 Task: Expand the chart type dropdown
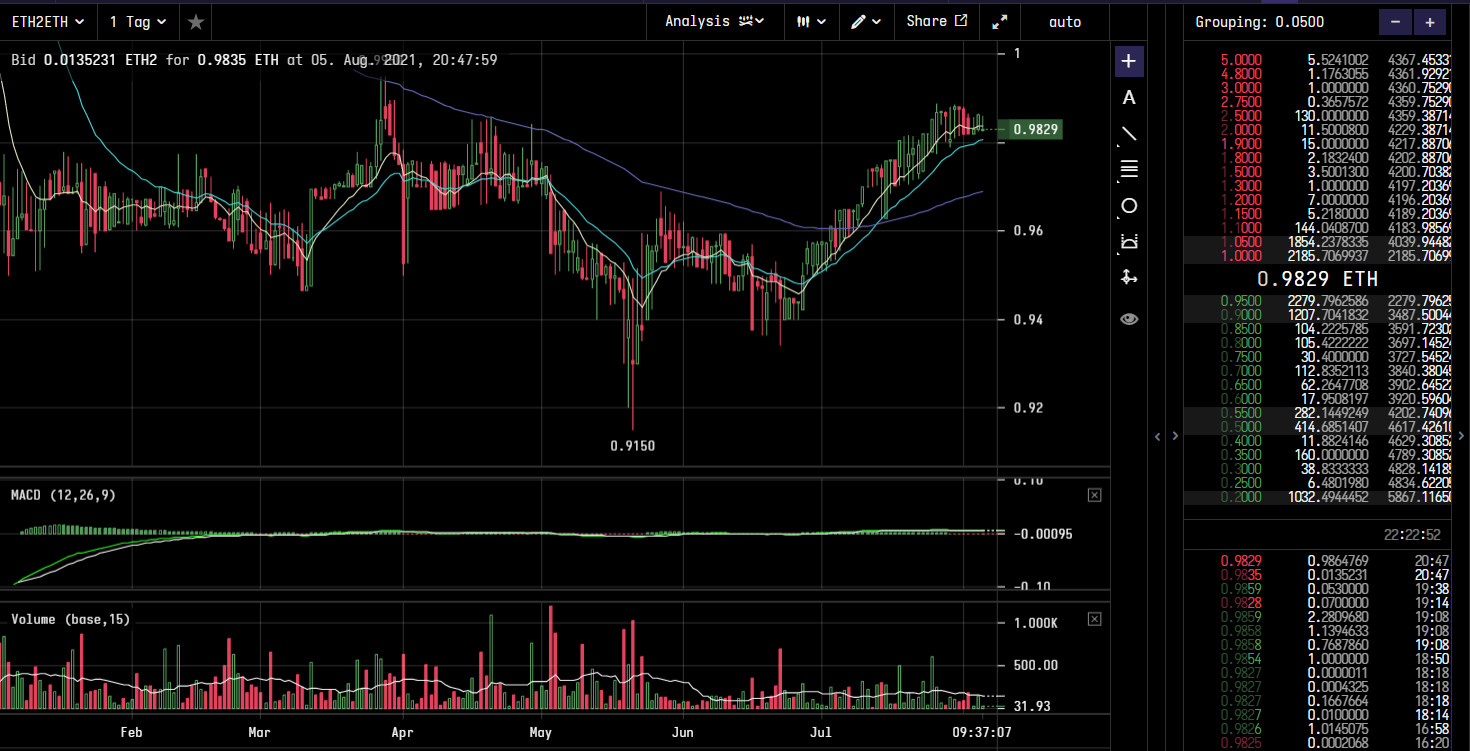pos(811,21)
